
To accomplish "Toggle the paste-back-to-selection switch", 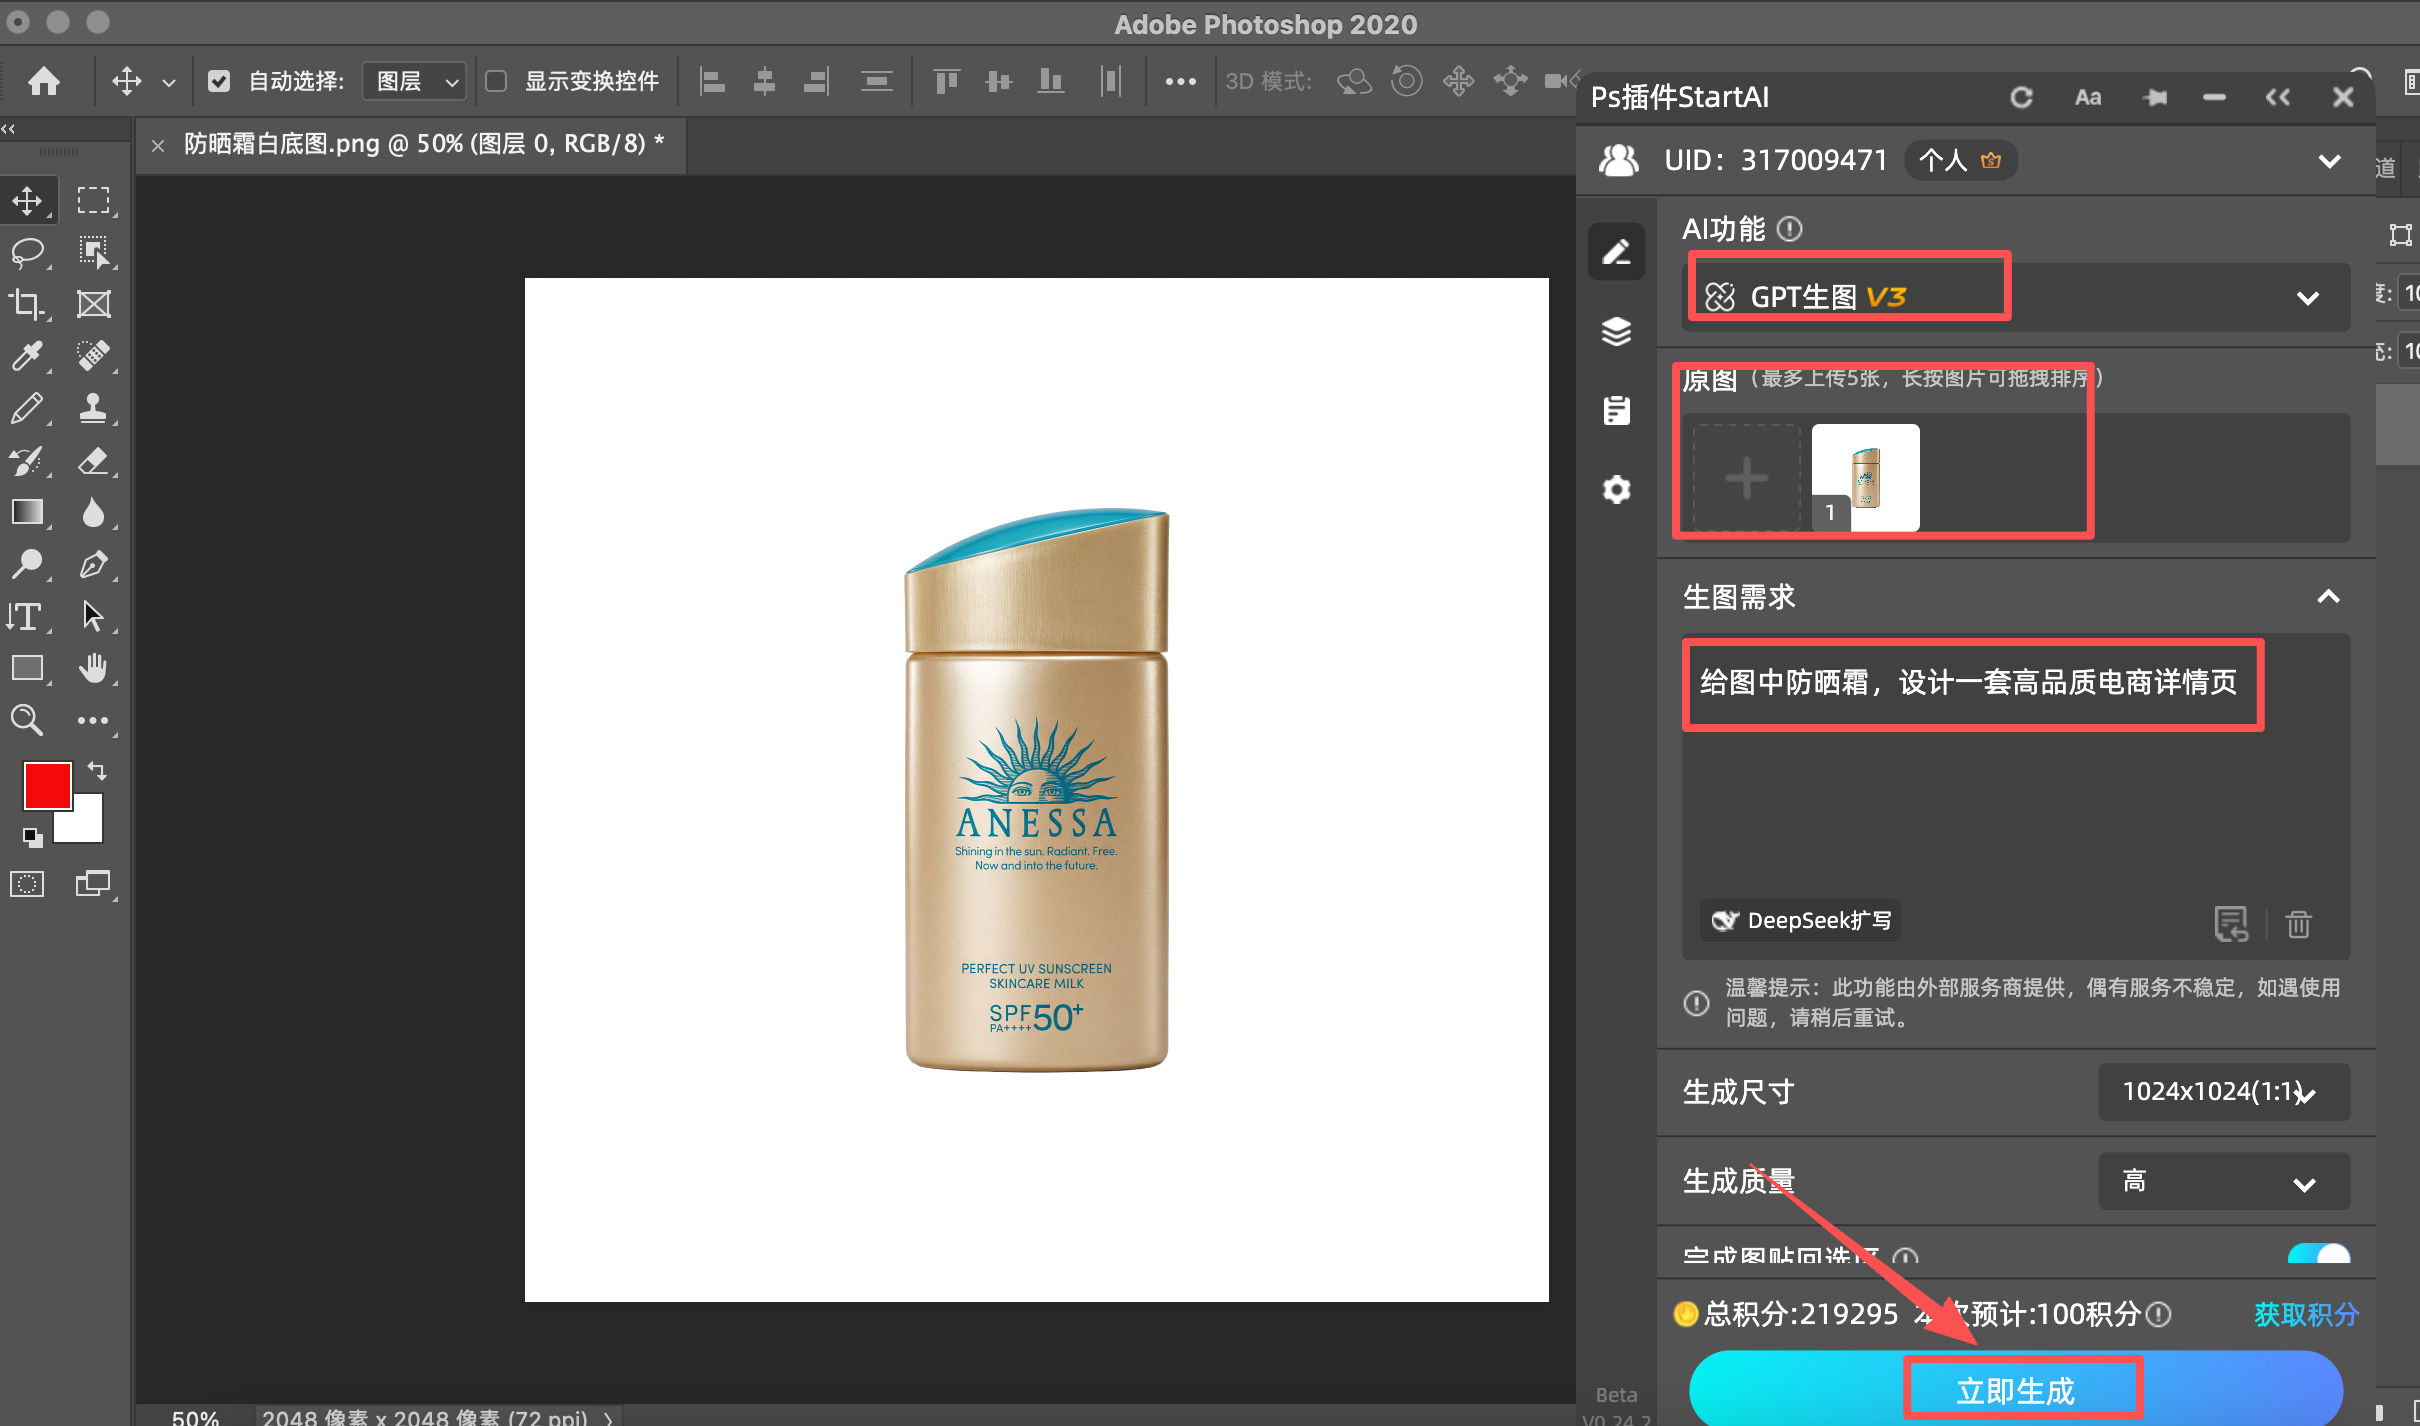I will (x=2319, y=1254).
